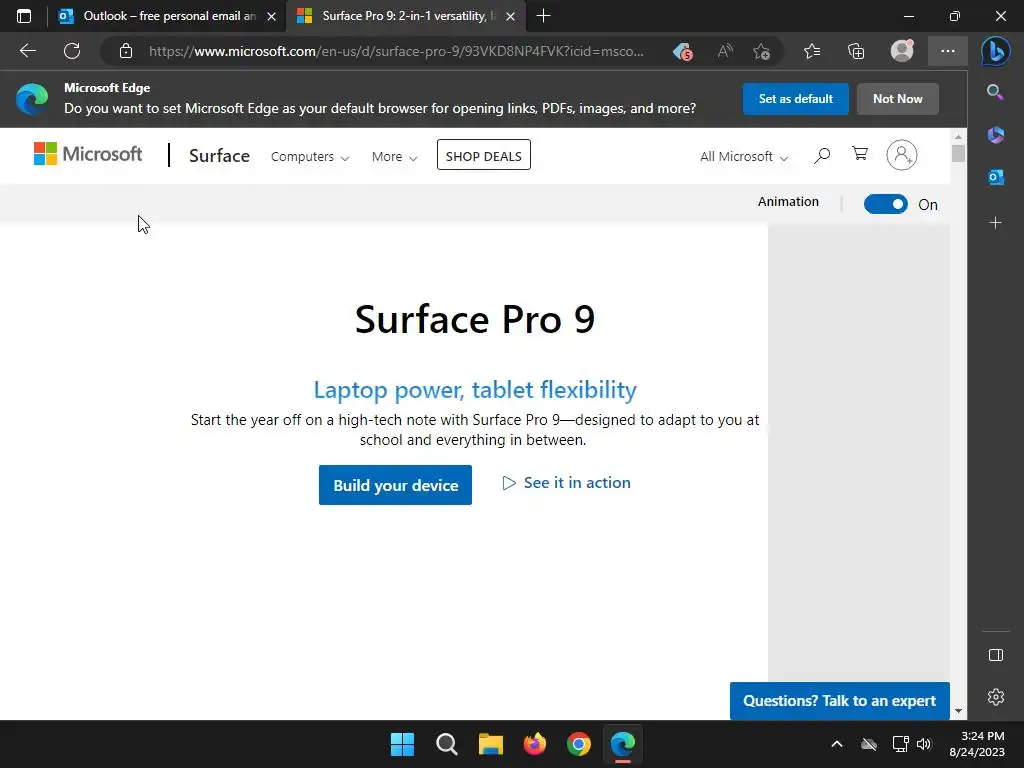Click the address bar URL
This screenshot has width=1024, height=768.
(x=396, y=51)
